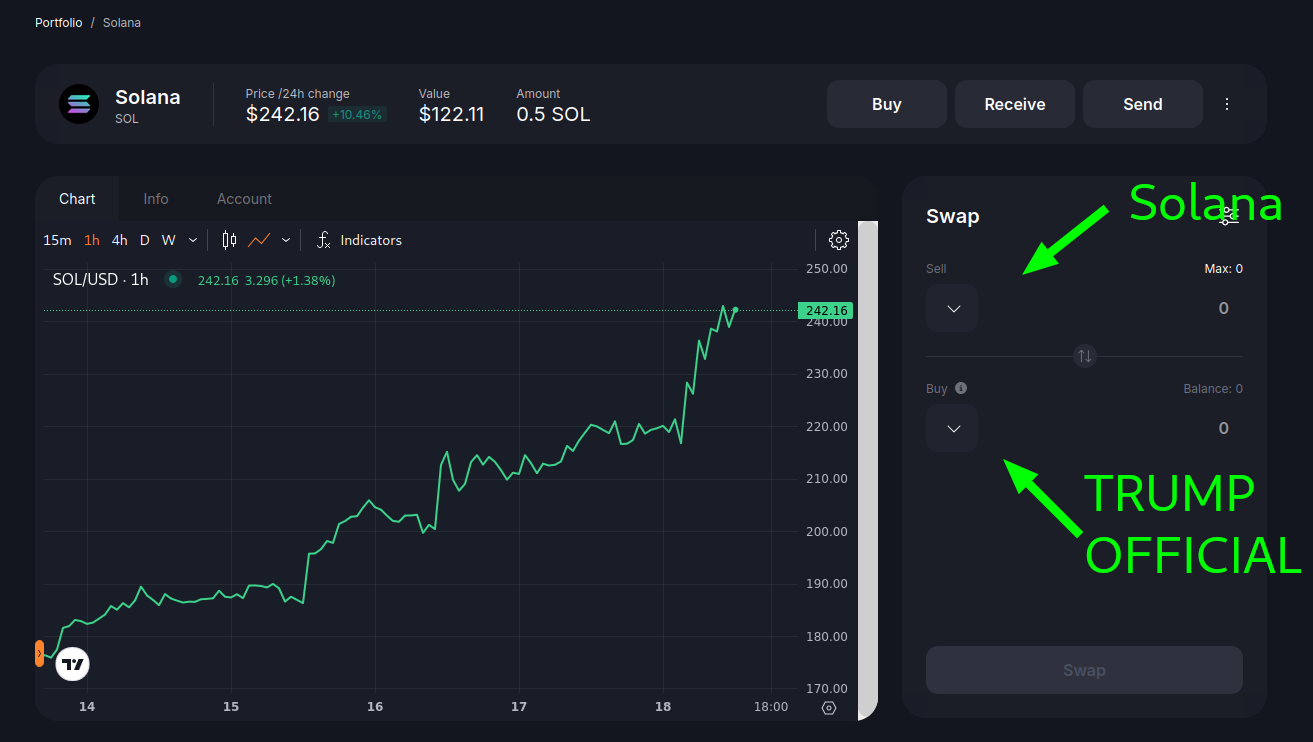Open candlestick chart type icon

click(x=229, y=240)
